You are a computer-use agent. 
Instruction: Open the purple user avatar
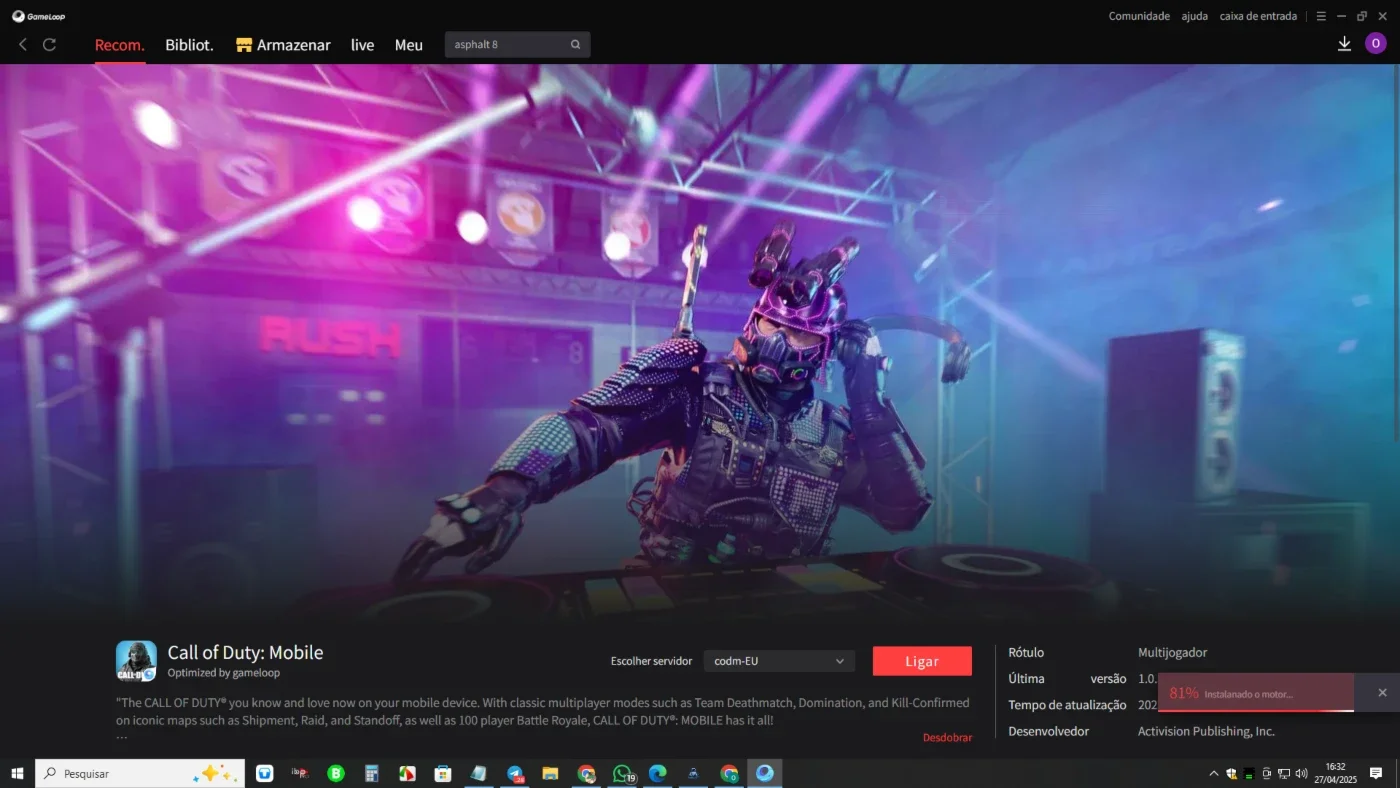pyautogui.click(x=1375, y=43)
